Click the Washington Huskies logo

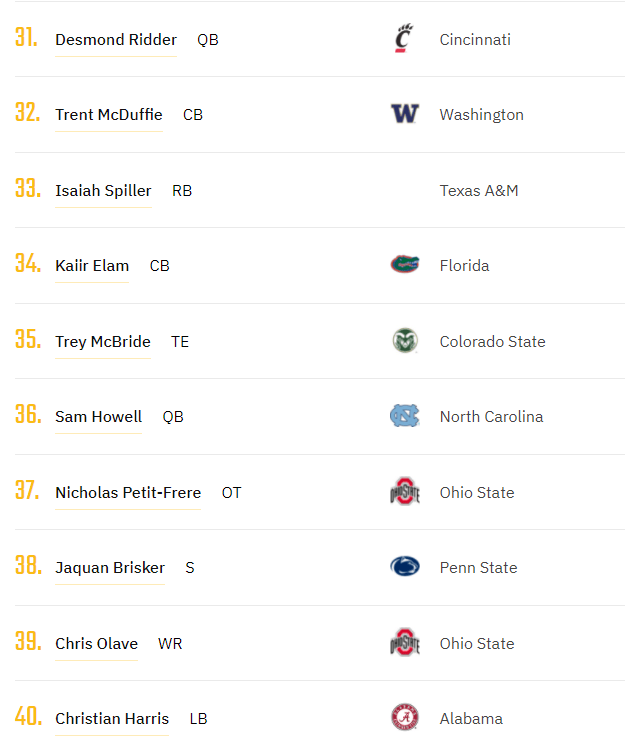tap(404, 114)
